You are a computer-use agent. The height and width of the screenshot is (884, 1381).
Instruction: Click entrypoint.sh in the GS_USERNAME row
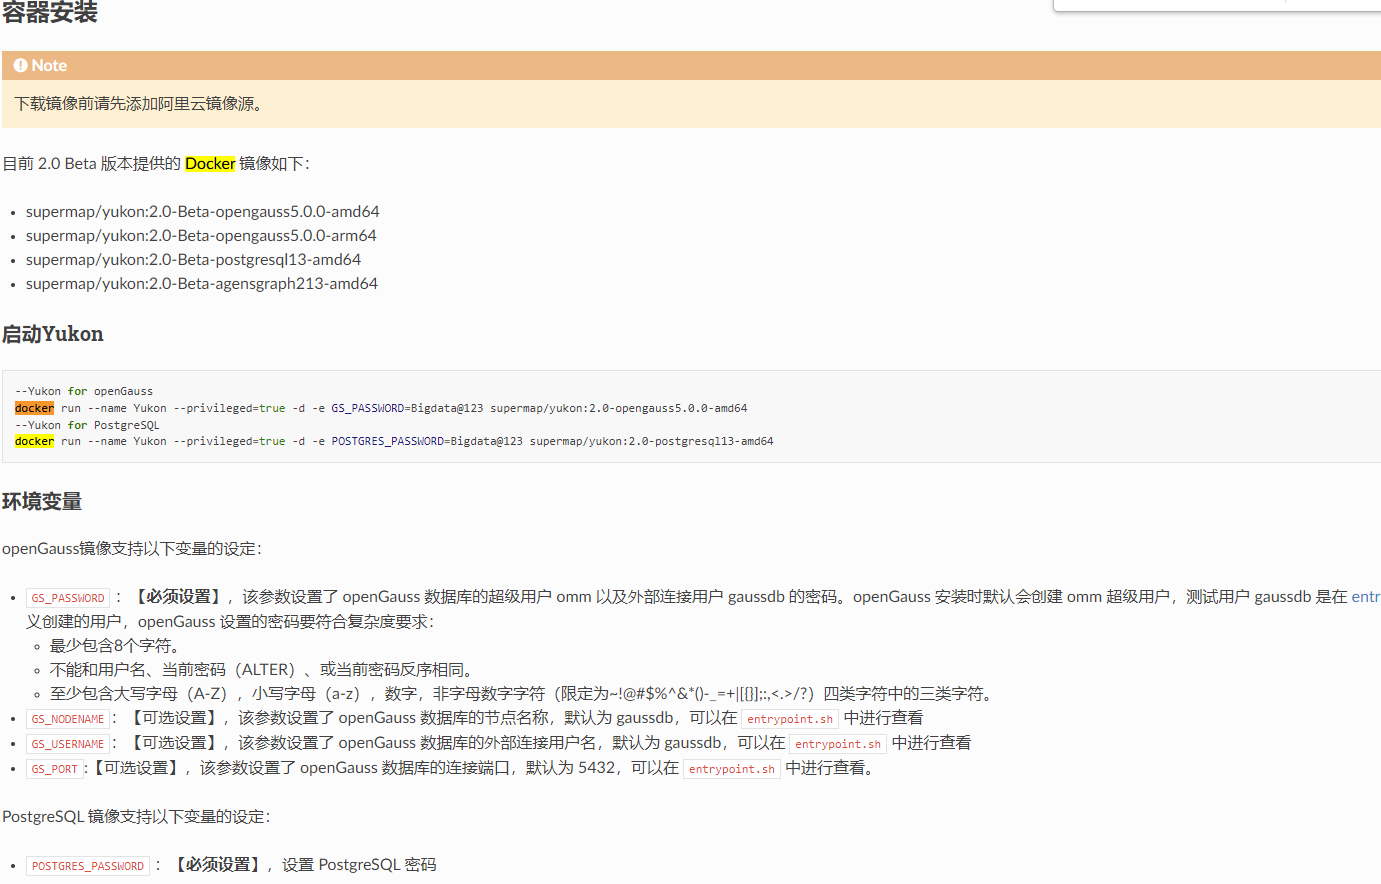(x=838, y=744)
